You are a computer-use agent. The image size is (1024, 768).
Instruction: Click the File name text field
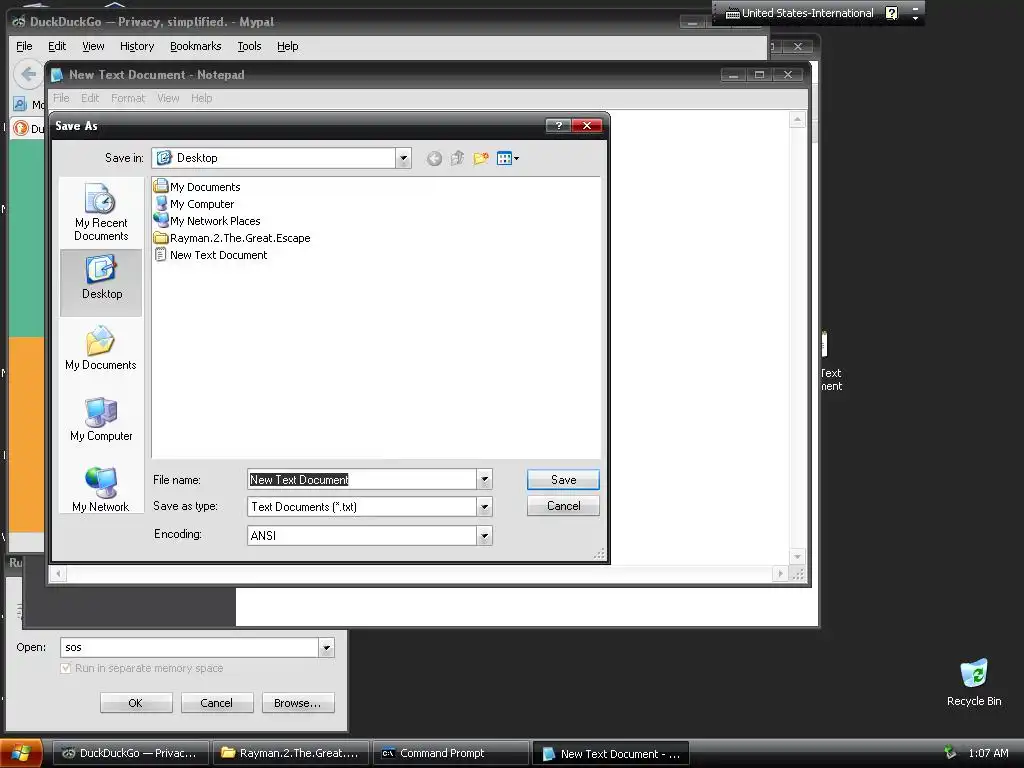362,479
